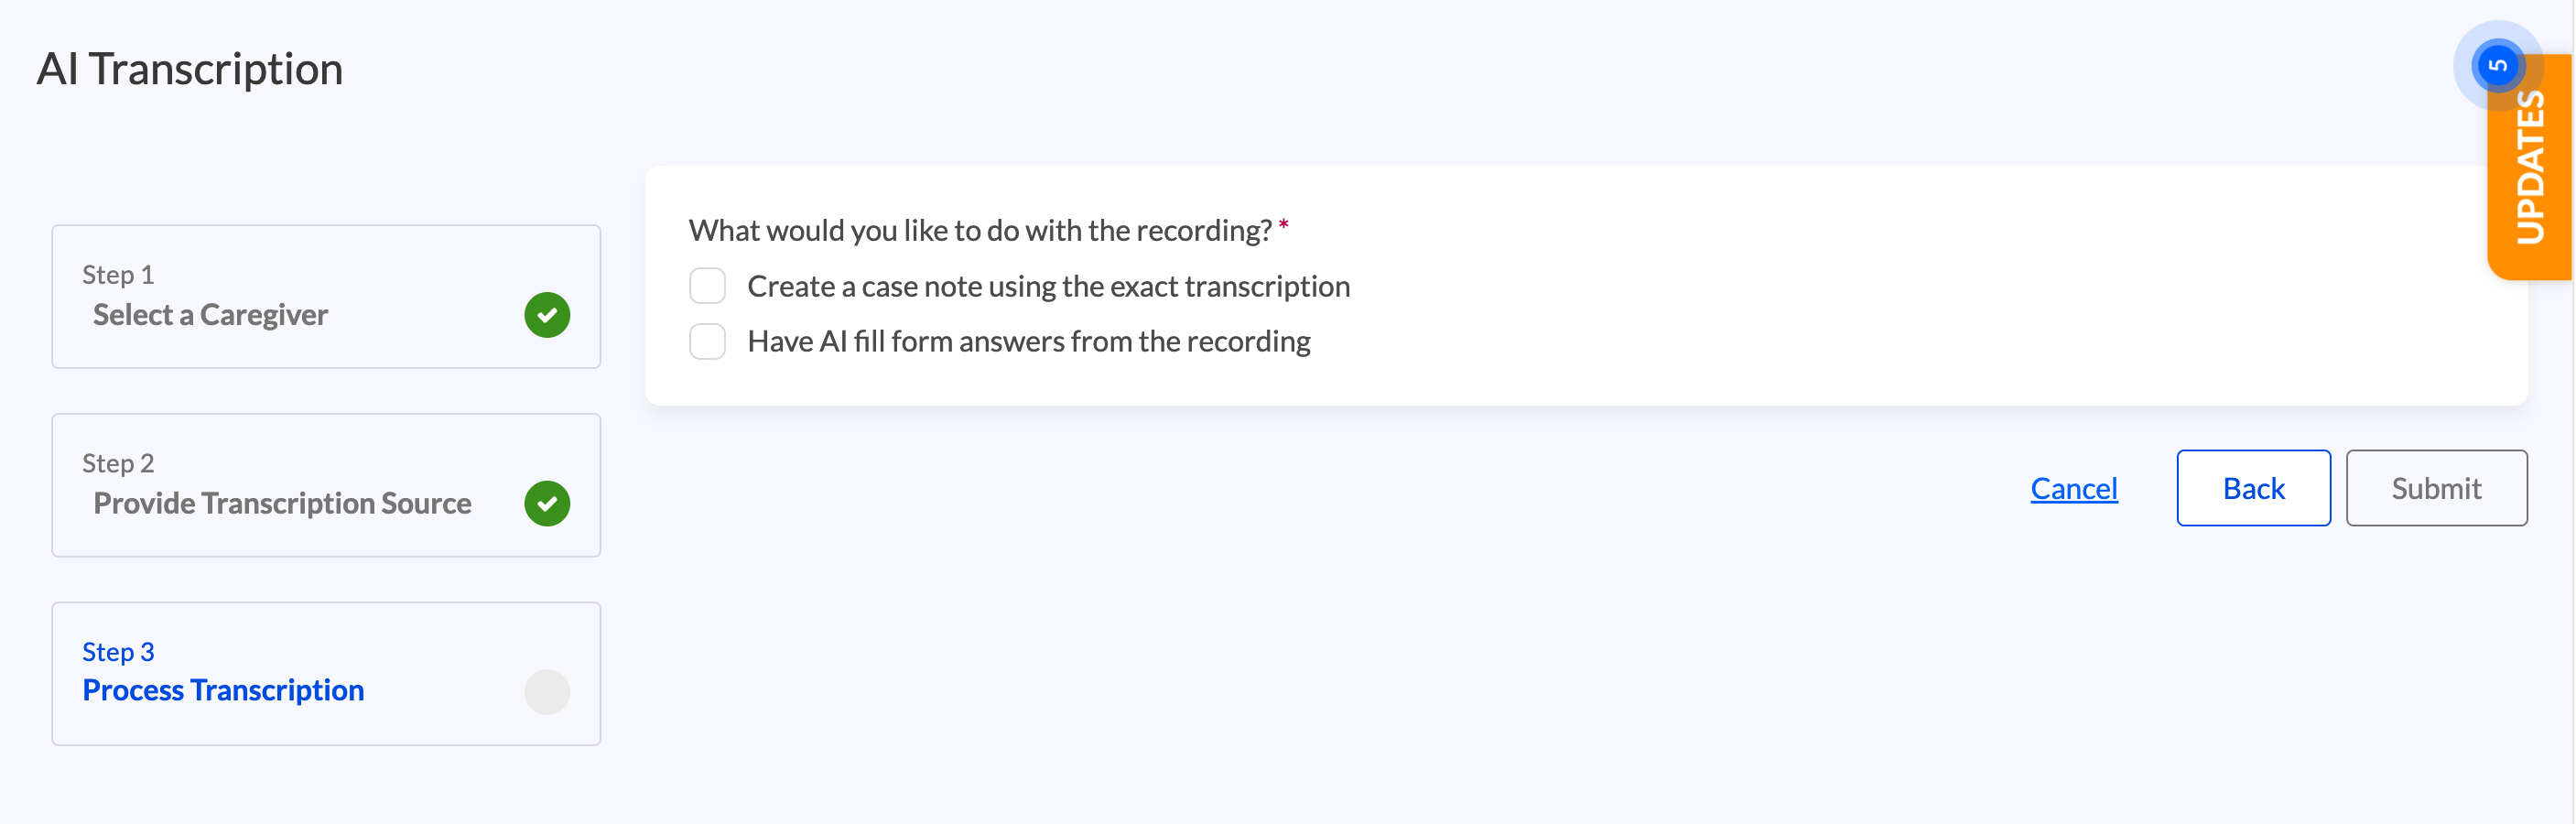Click the recording question text
2576x824 pixels.
[x=980, y=230]
